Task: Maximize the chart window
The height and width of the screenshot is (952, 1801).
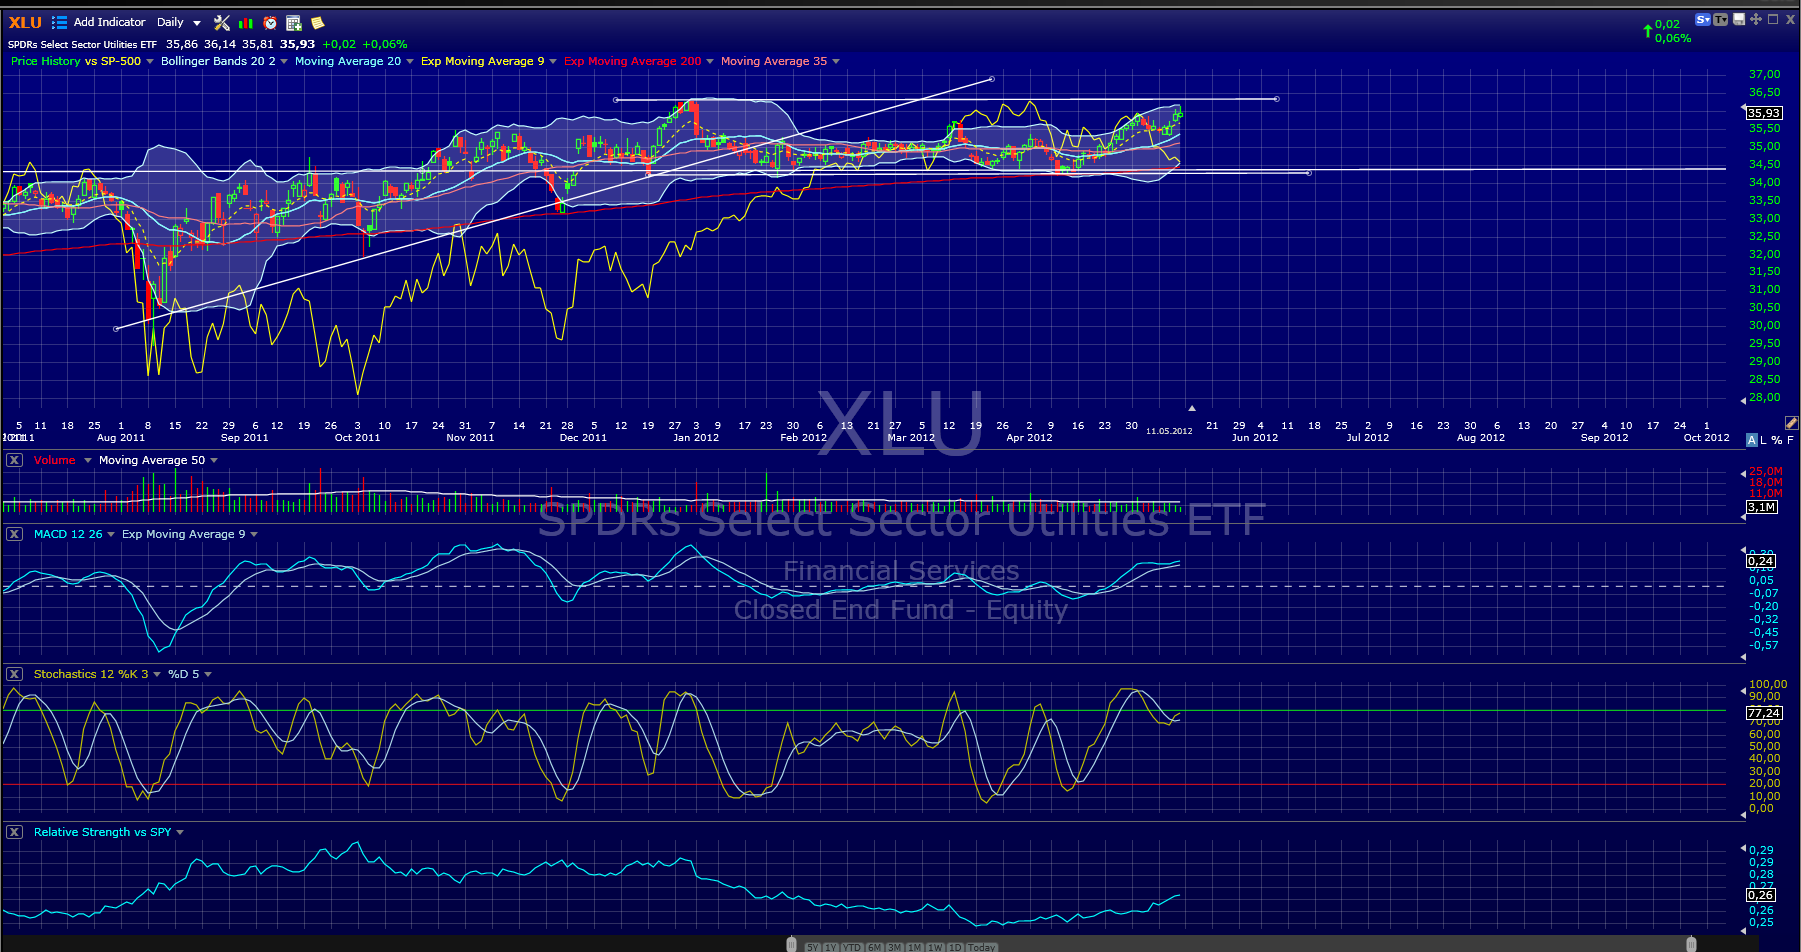Action: click(1773, 19)
